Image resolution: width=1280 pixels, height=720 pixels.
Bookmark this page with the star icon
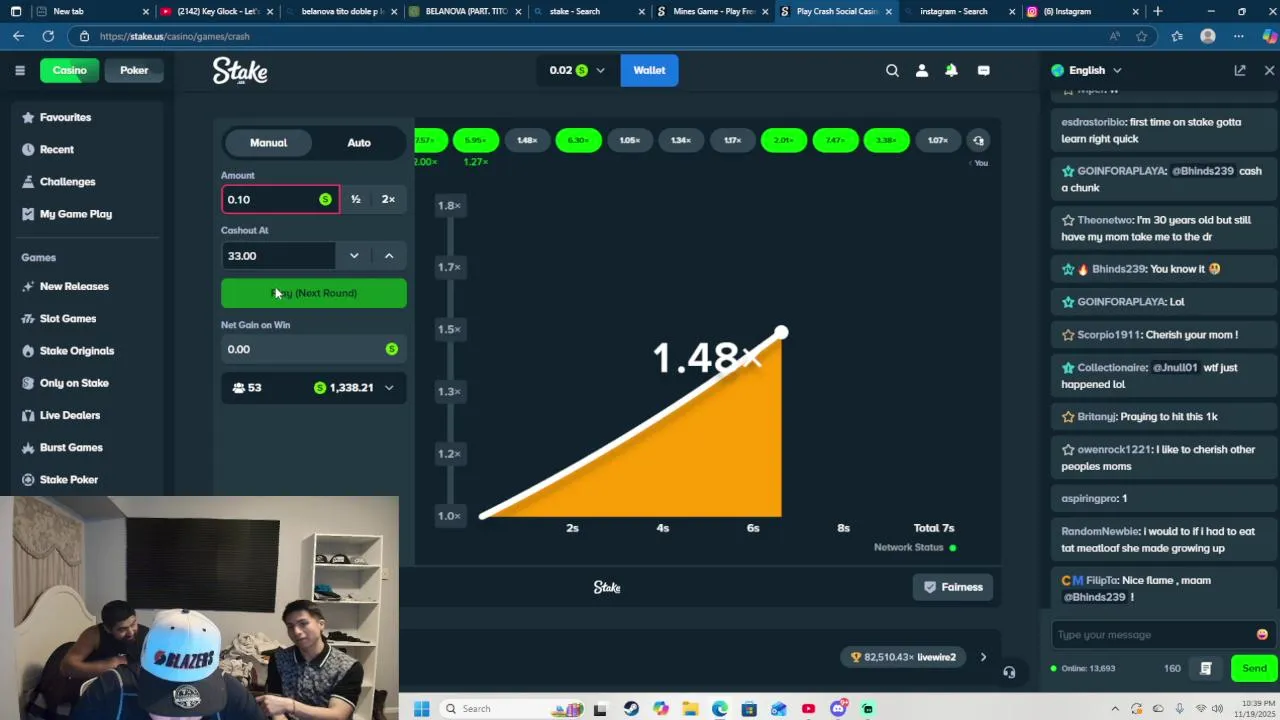[1142, 36]
